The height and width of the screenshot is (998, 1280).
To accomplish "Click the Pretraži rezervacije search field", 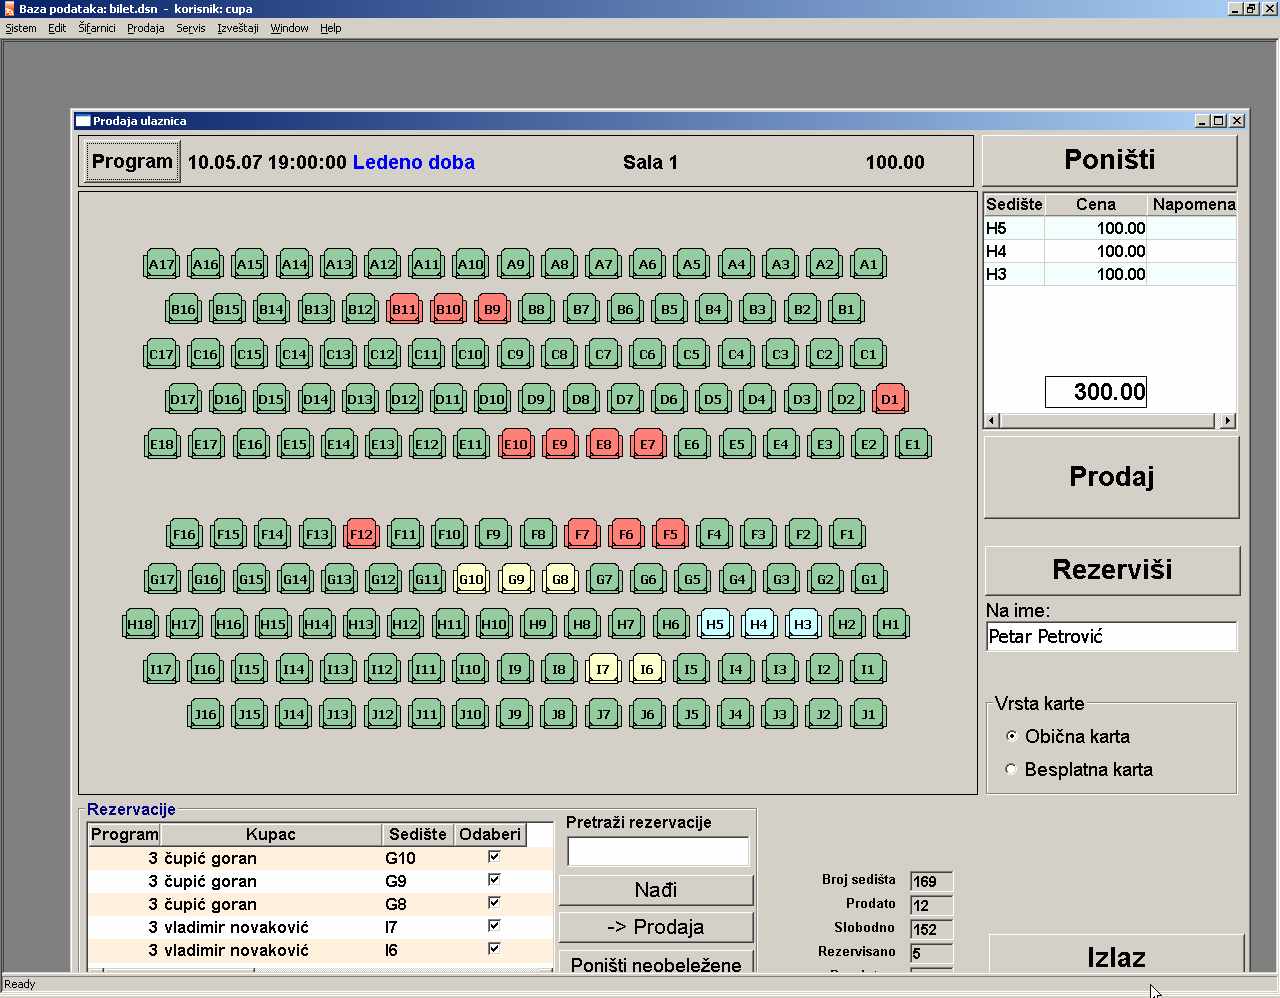I will [658, 851].
